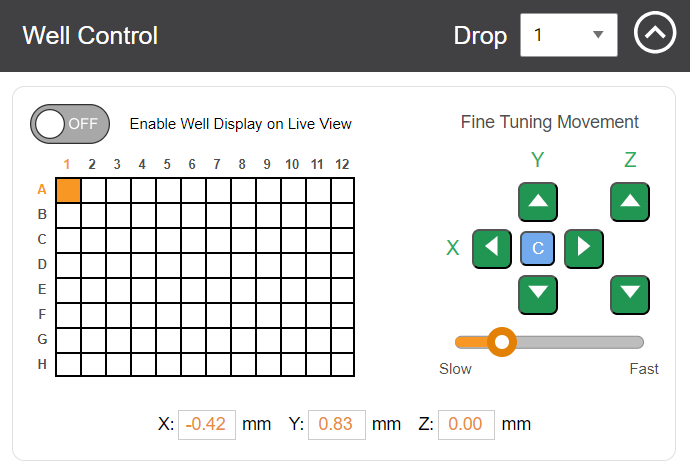Click the Y coordinate input field

point(337,424)
